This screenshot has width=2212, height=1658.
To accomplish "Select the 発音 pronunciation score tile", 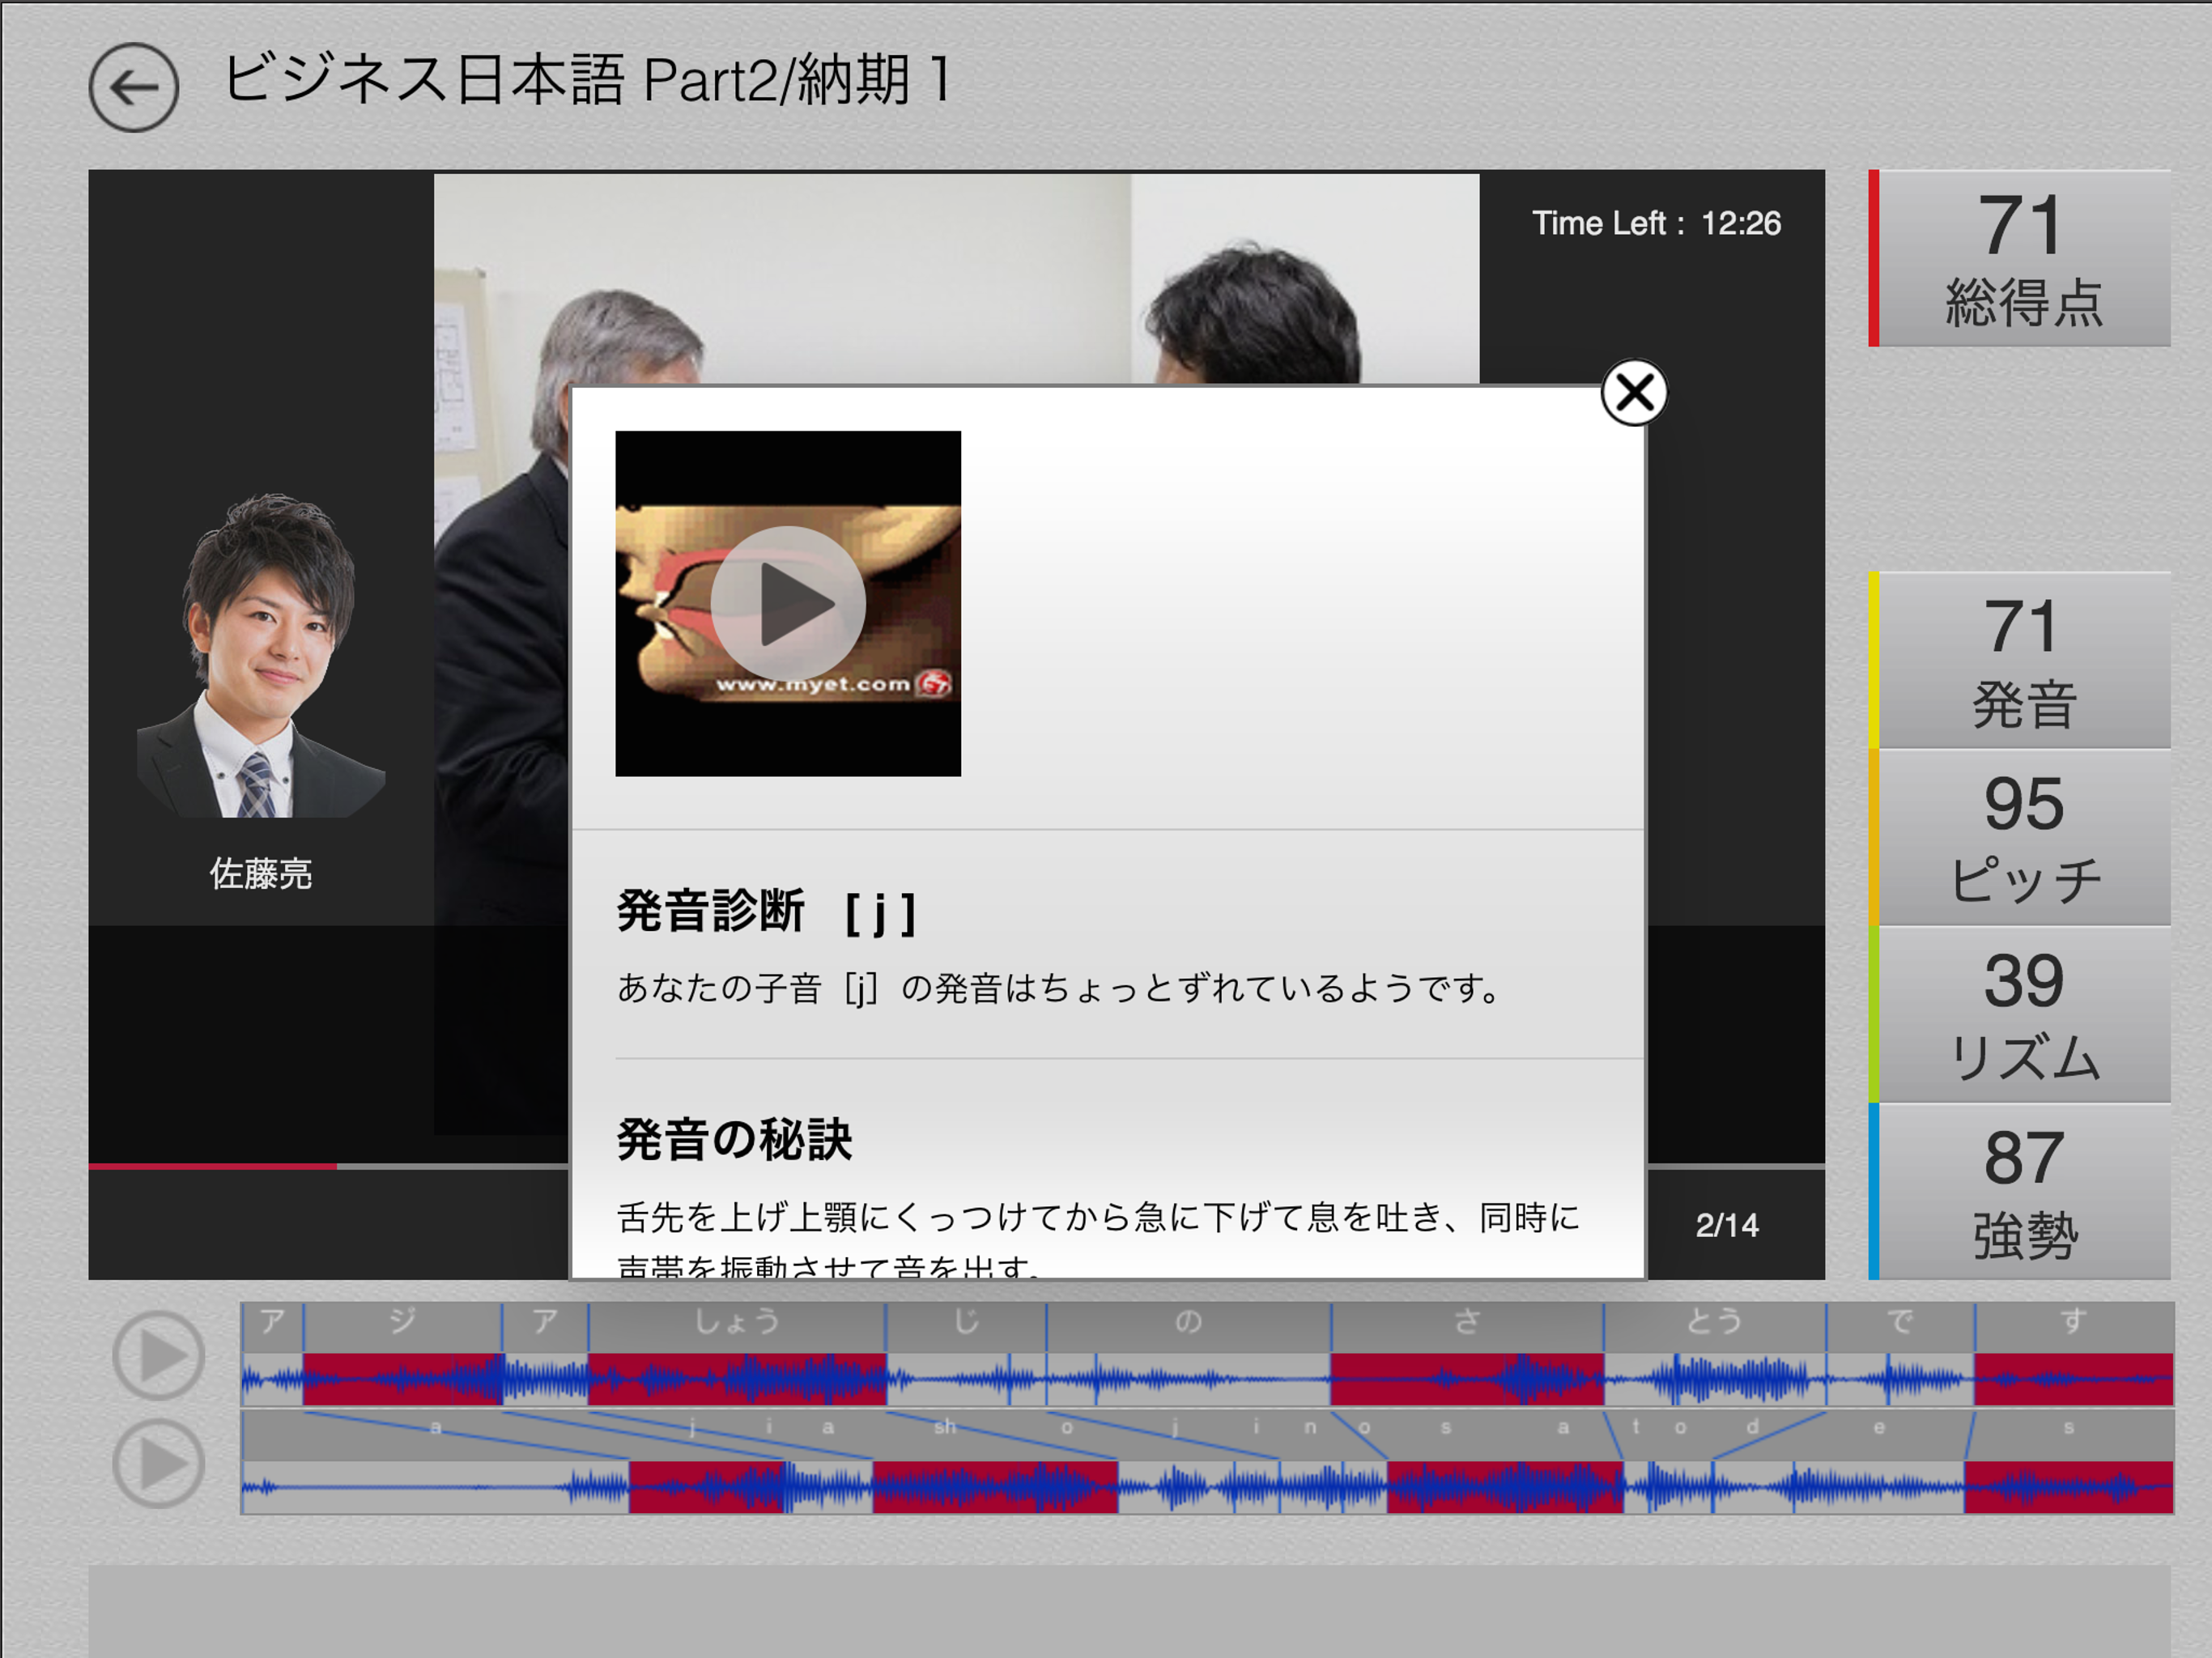I will (2022, 661).
